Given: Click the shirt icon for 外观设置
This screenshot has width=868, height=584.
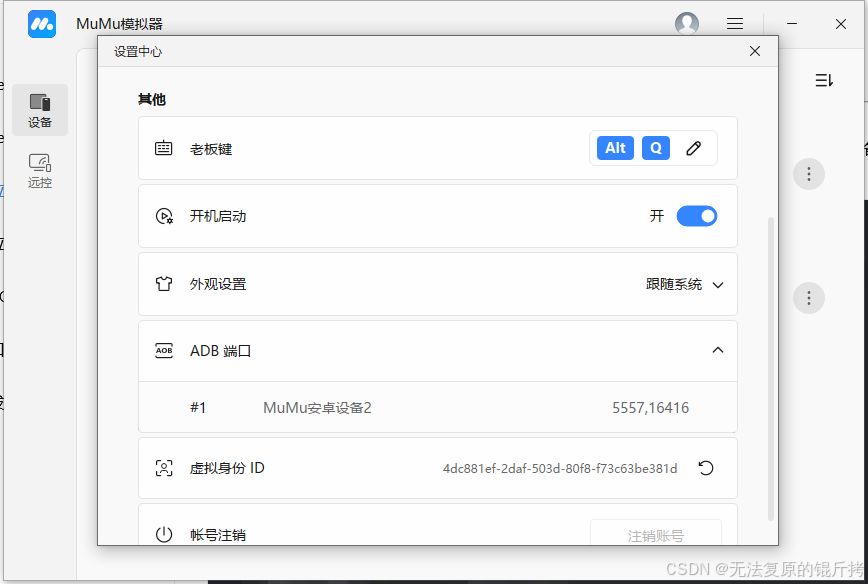Looking at the screenshot, I should pos(163,284).
